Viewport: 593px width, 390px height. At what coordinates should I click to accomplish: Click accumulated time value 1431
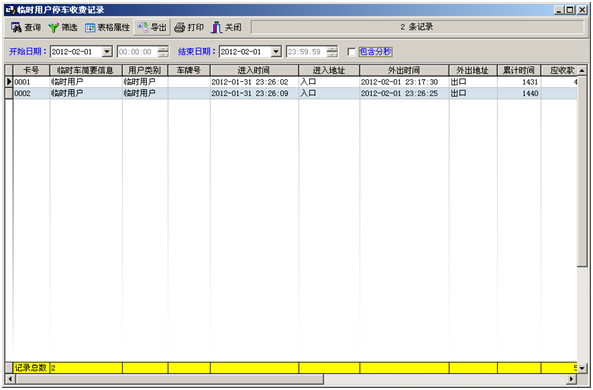pyautogui.click(x=530, y=82)
